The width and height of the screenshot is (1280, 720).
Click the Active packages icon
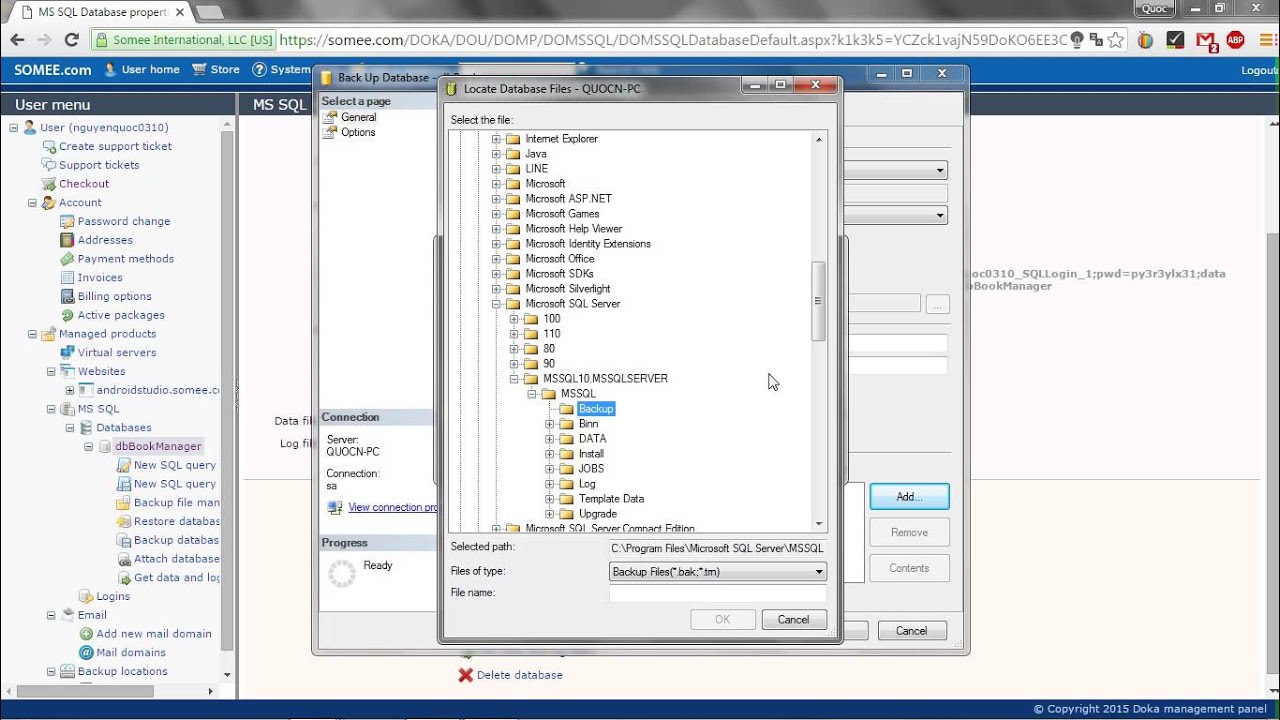point(67,315)
